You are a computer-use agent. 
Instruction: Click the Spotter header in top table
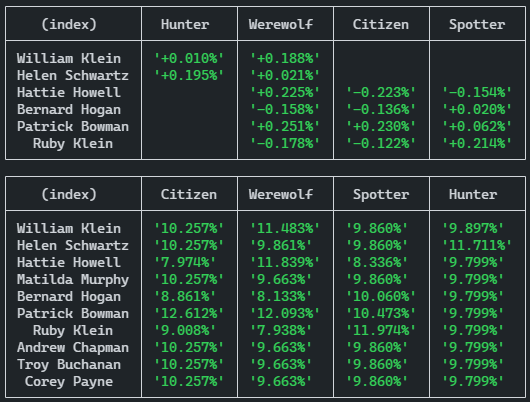(477, 24)
